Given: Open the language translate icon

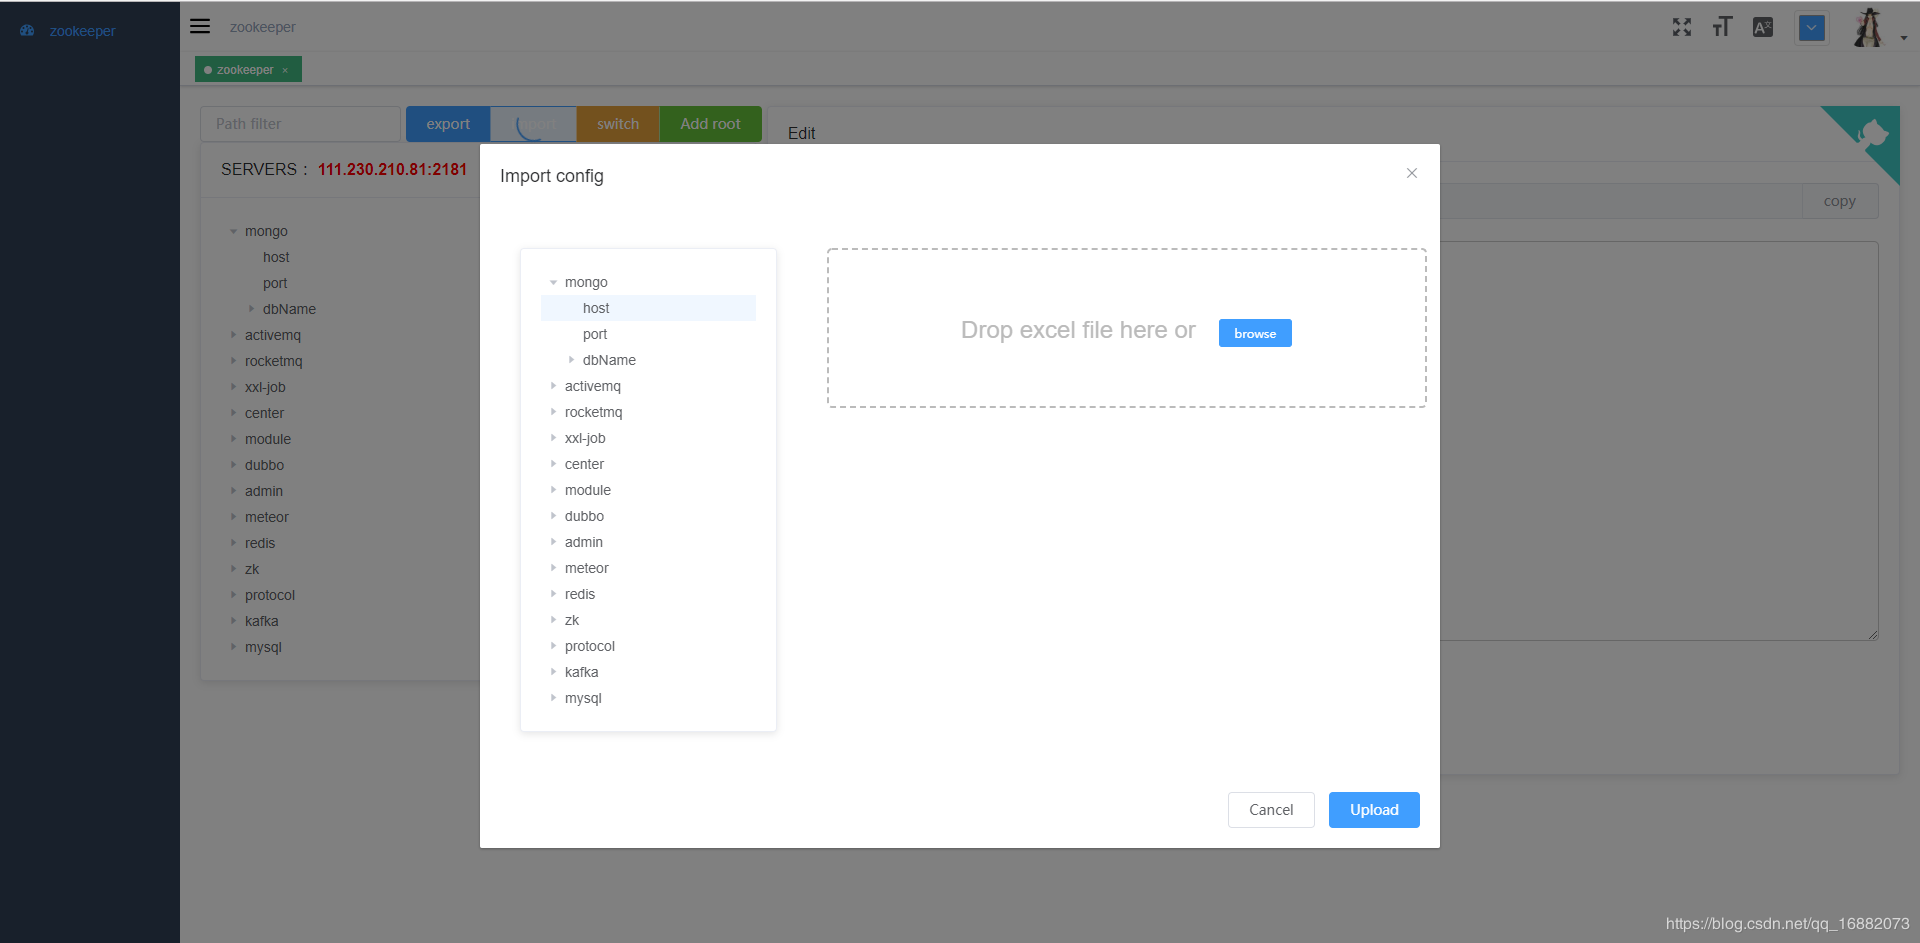Looking at the screenshot, I should point(1763,27).
